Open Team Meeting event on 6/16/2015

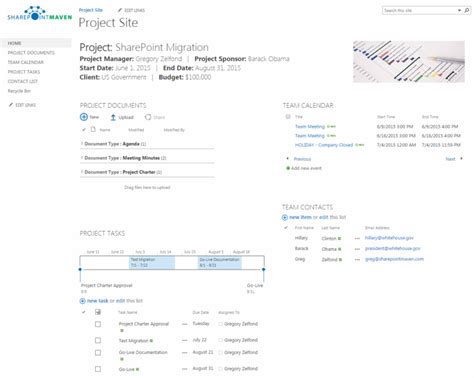coord(310,136)
